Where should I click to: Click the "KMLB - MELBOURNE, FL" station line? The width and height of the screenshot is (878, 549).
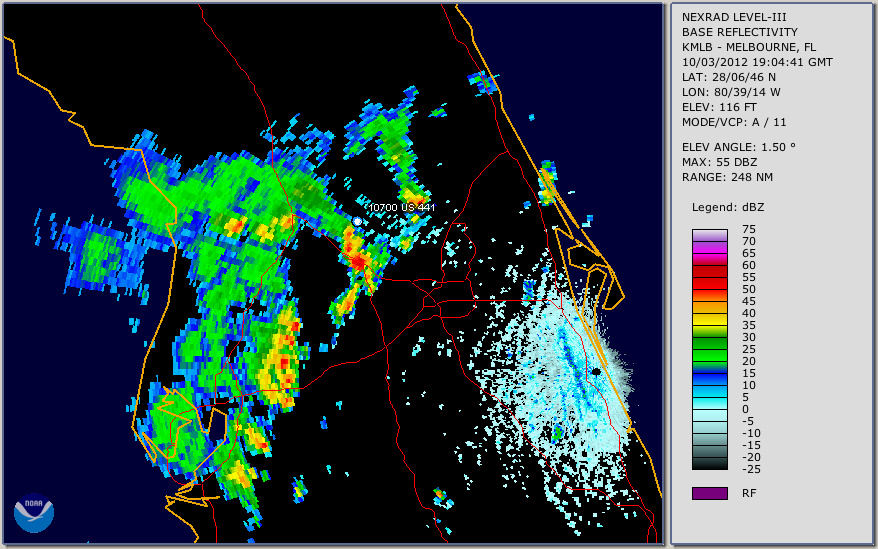click(749, 47)
